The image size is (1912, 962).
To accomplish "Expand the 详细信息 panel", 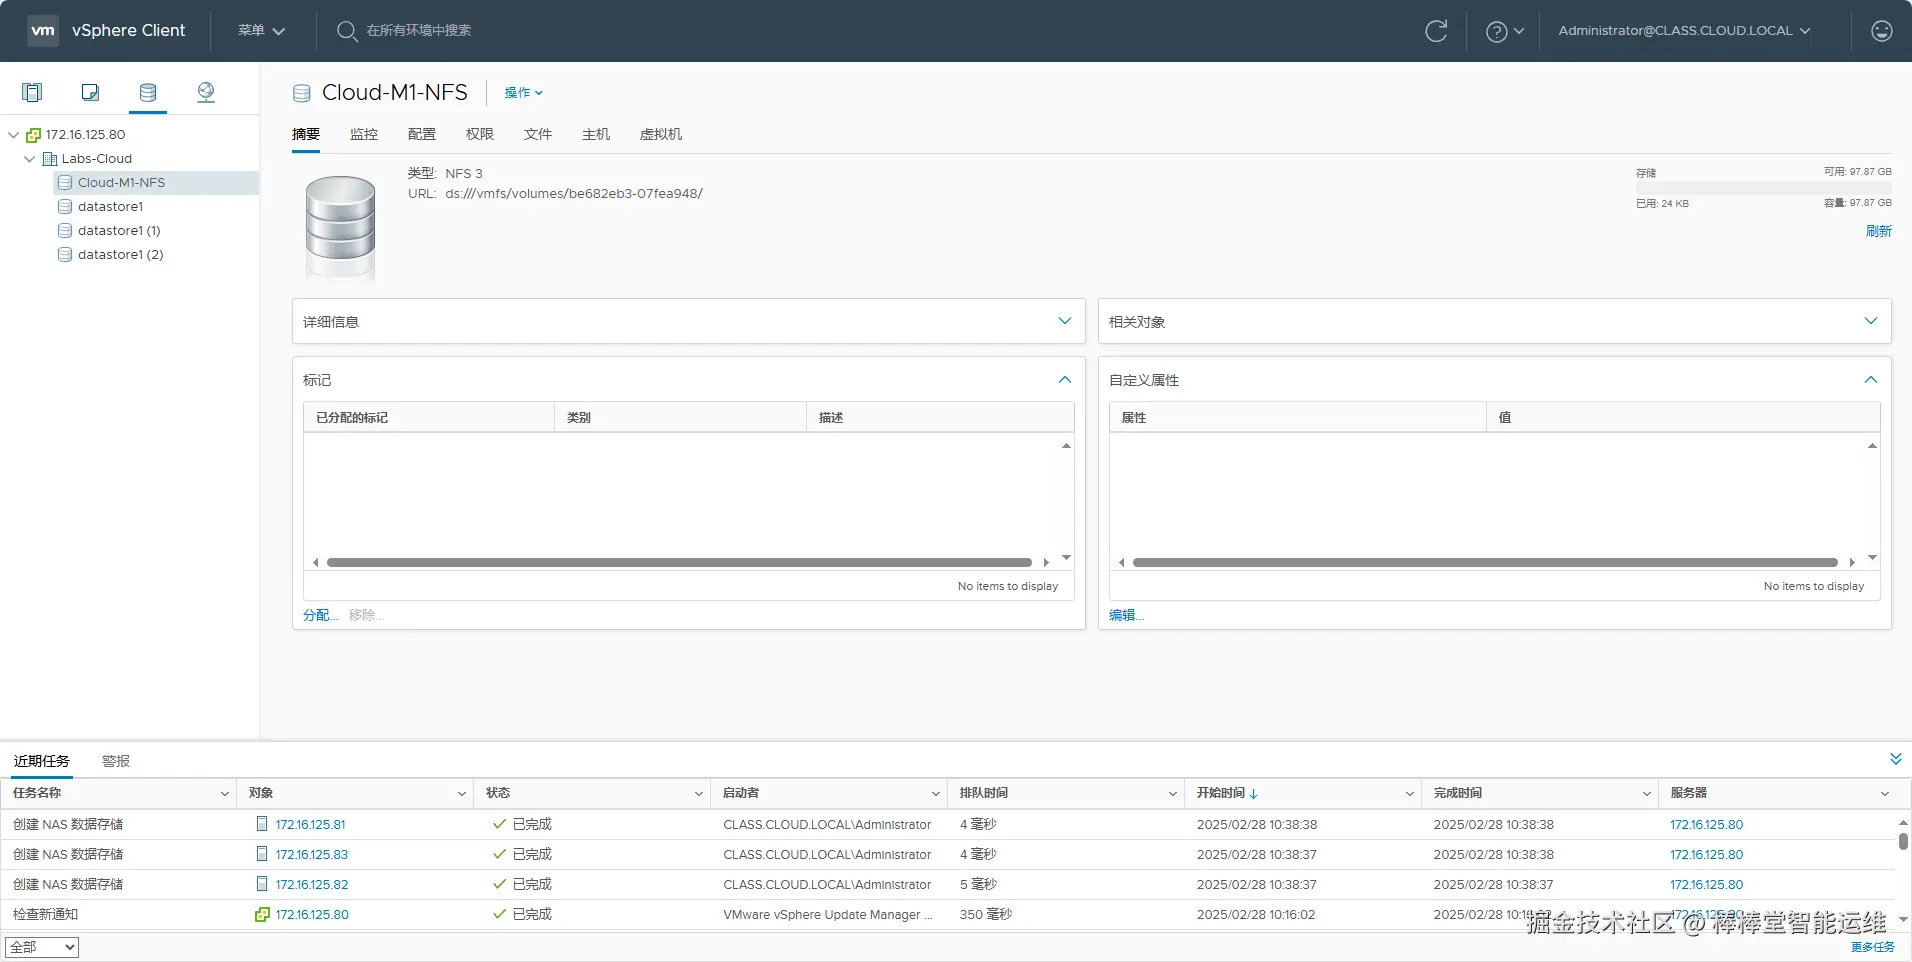I will tap(1065, 321).
